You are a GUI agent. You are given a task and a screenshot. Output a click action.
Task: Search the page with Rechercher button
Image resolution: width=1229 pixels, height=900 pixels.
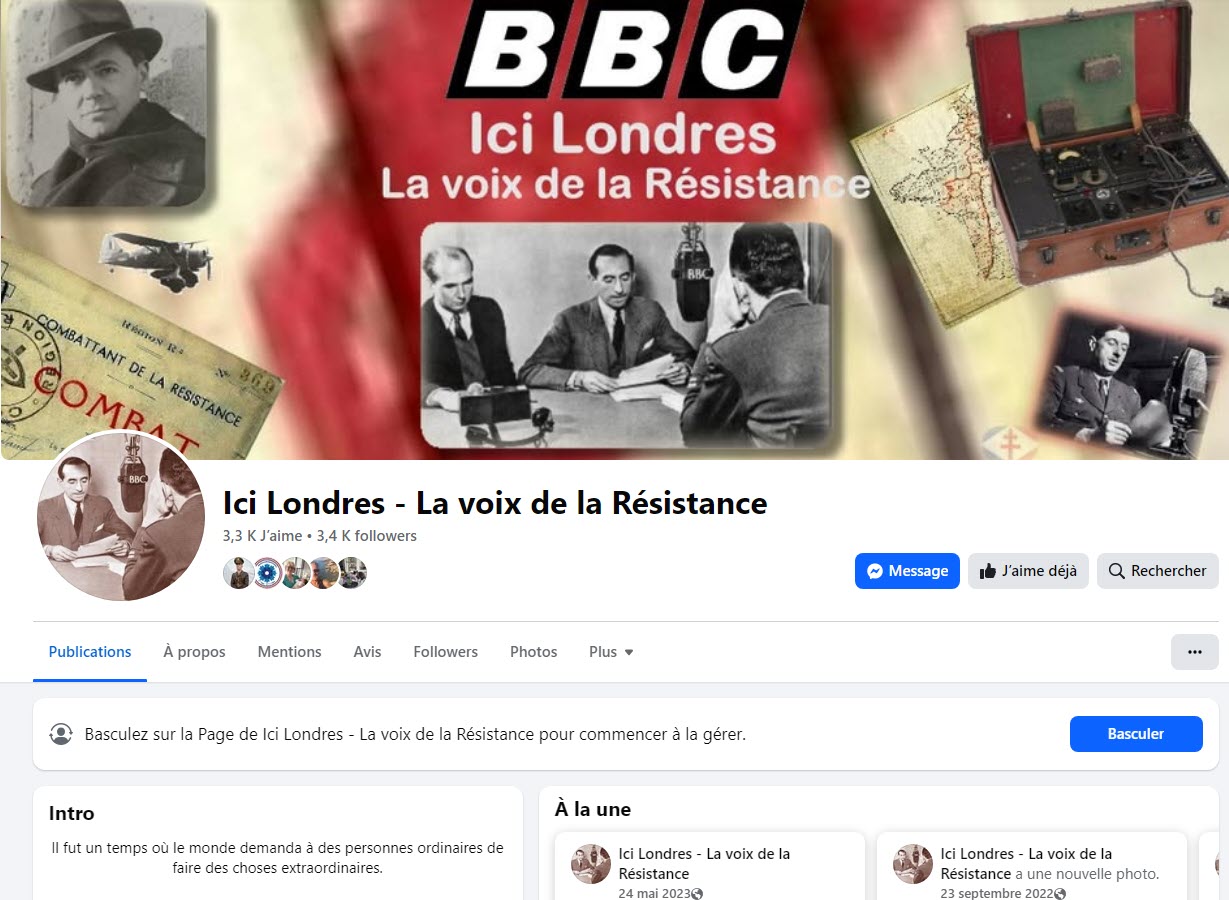(1158, 571)
